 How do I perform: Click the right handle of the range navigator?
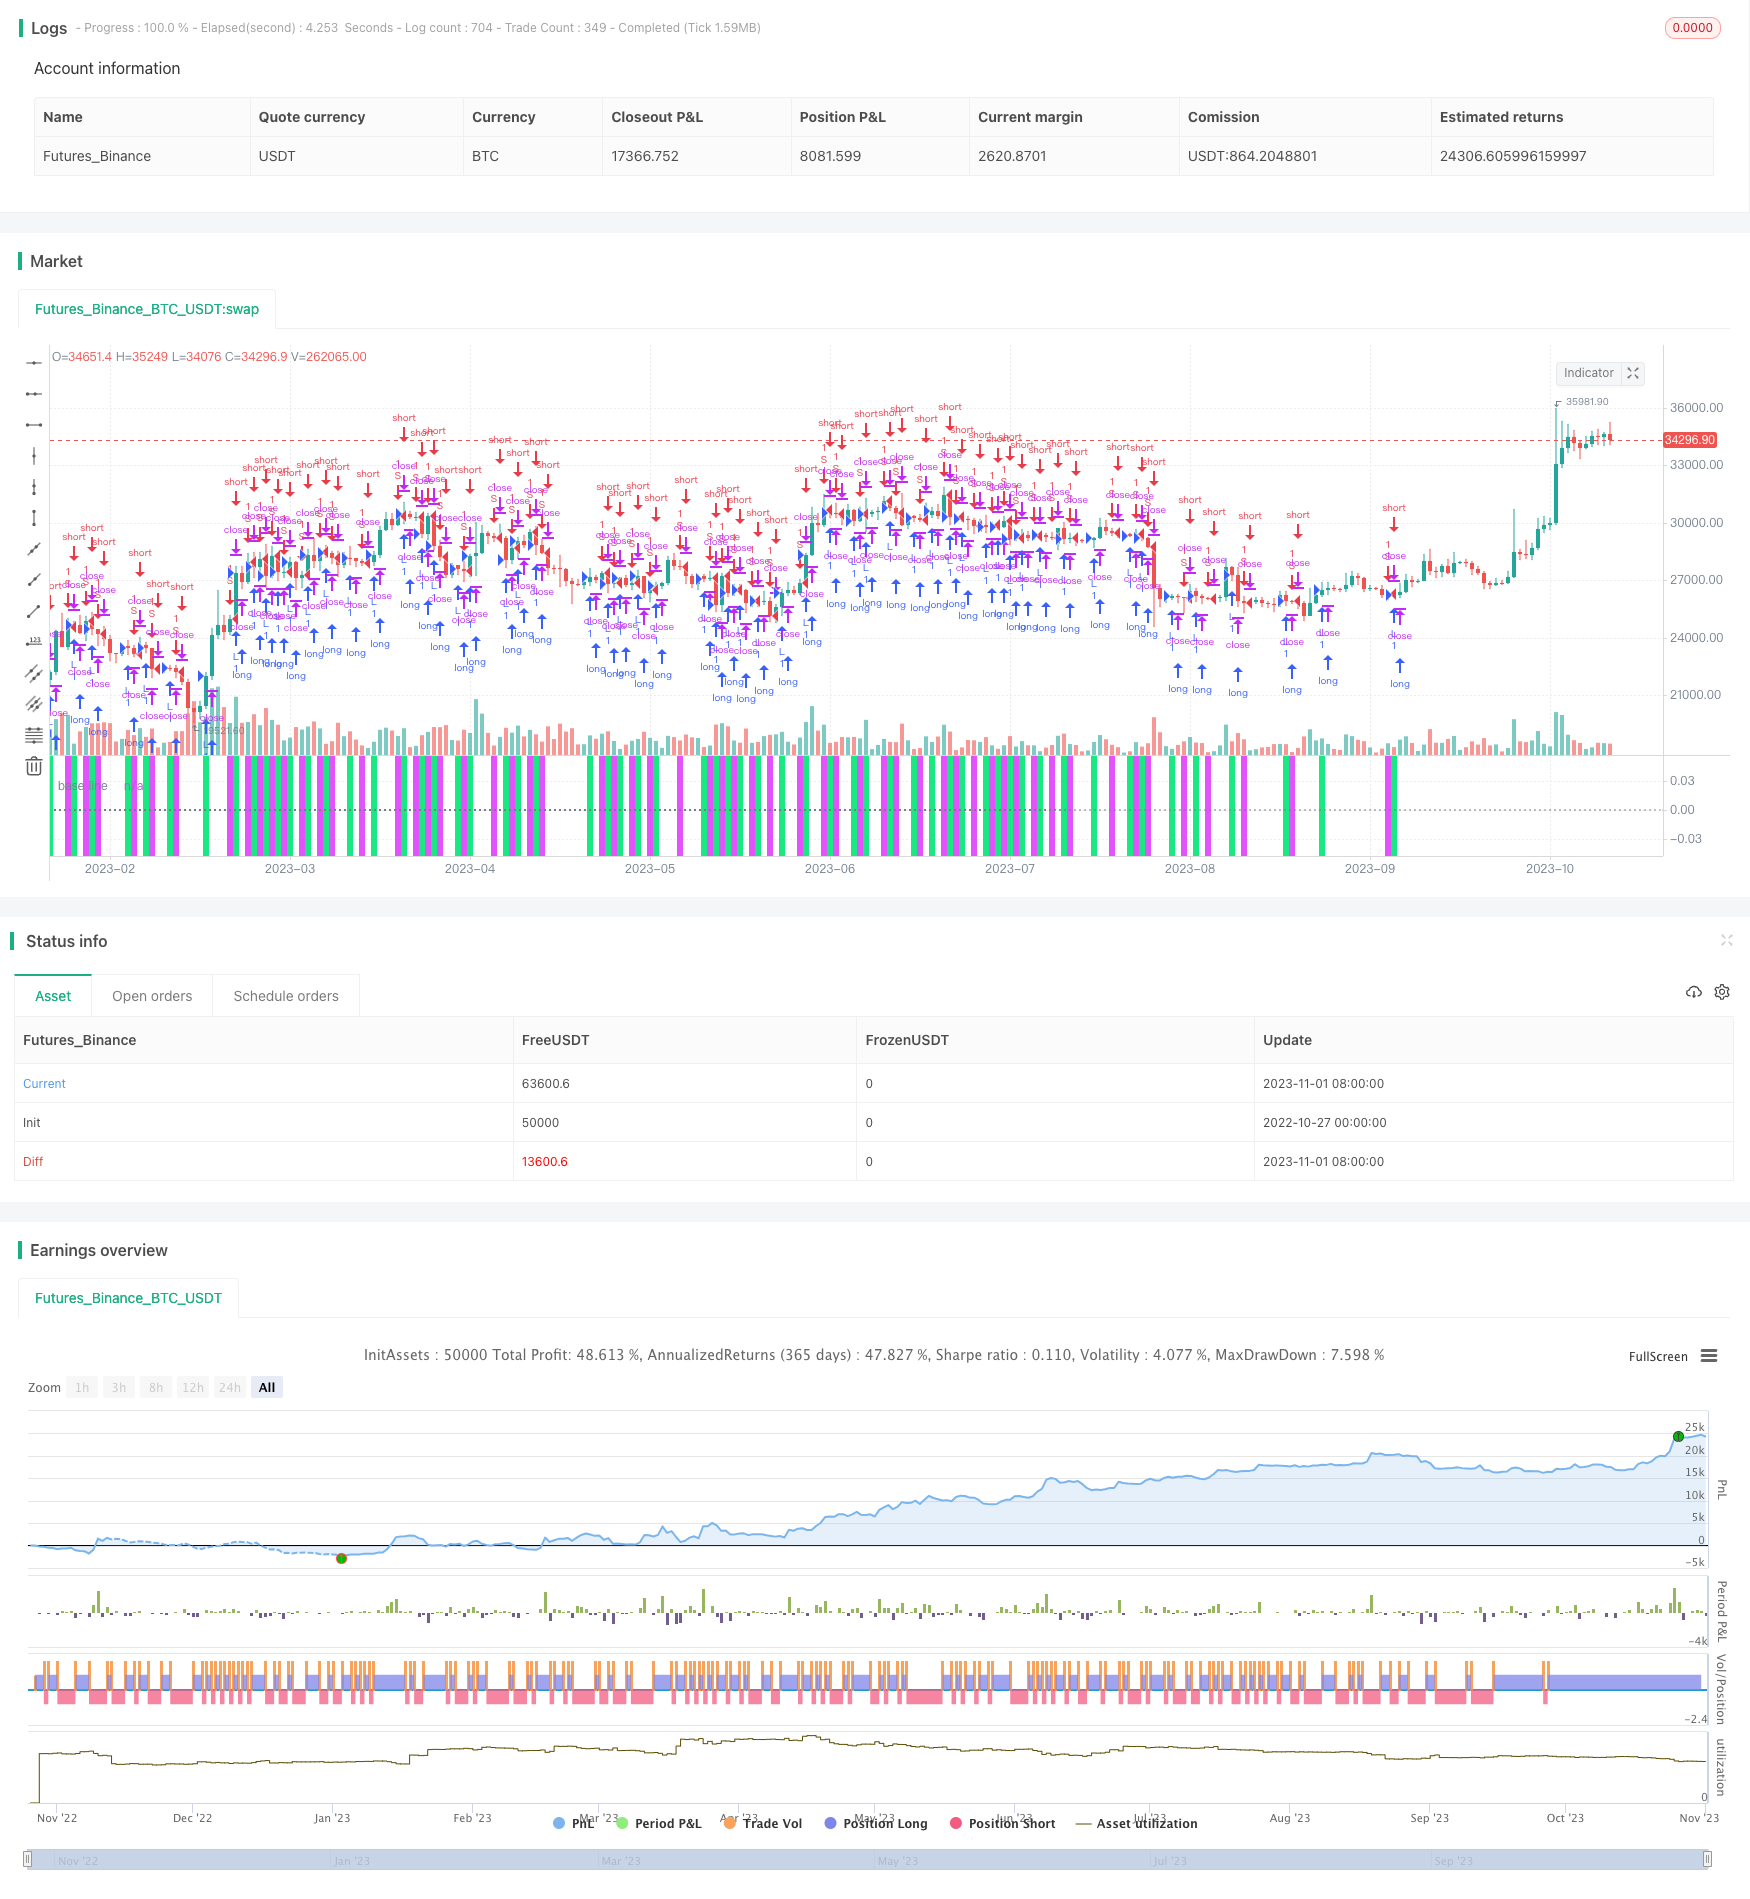coord(1708,1859)
